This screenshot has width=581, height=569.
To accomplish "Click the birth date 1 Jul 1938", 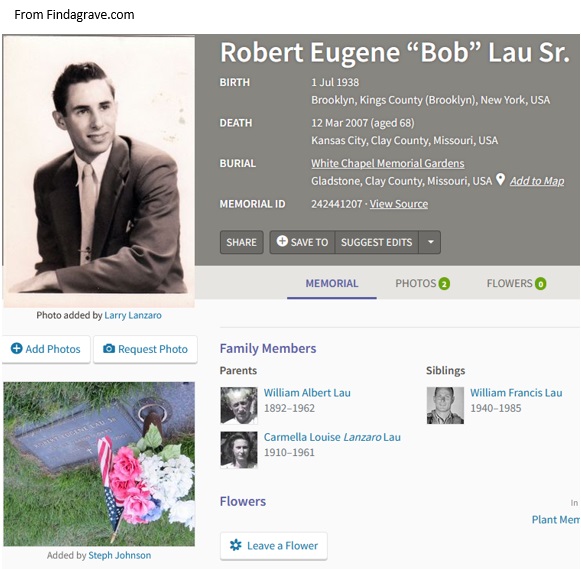I will (335, 82).
